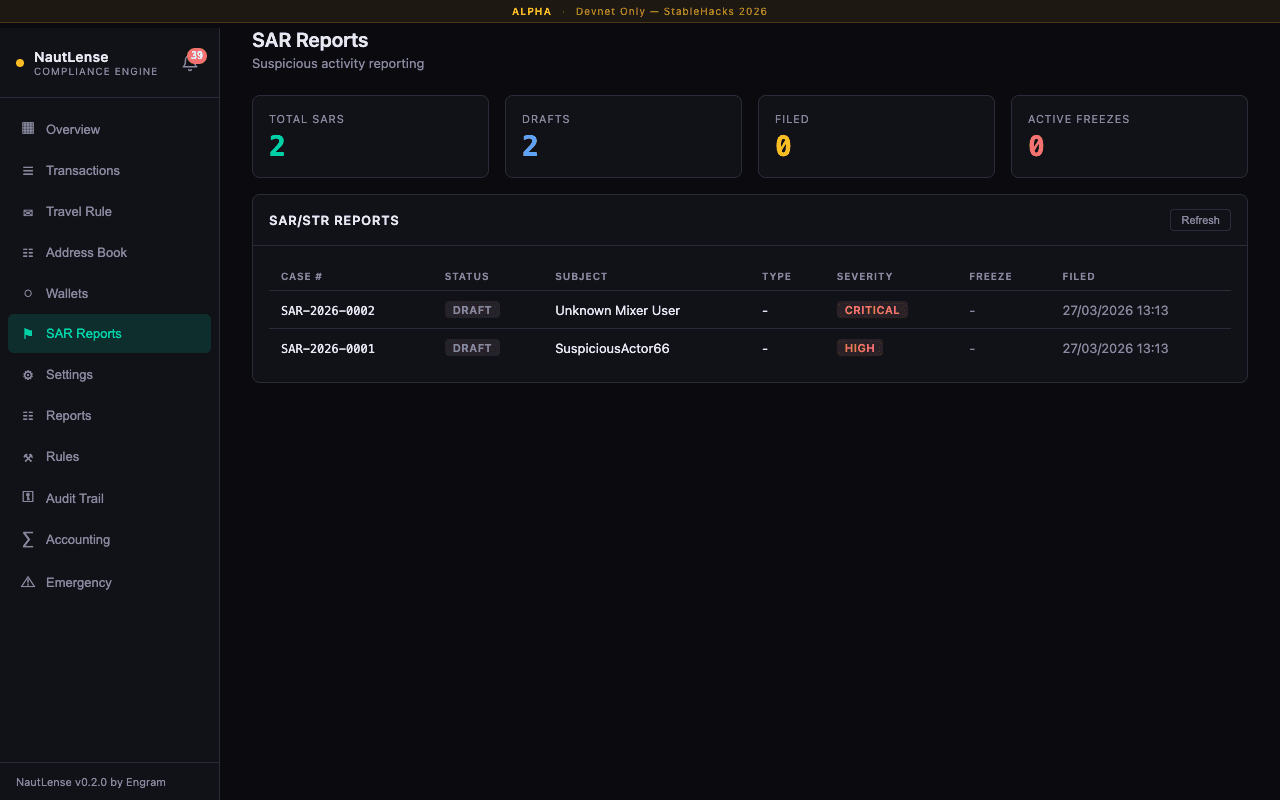1280x800 pixels.
Task: Click the Emergency warning triangle icon
Action: coord(27,581)
